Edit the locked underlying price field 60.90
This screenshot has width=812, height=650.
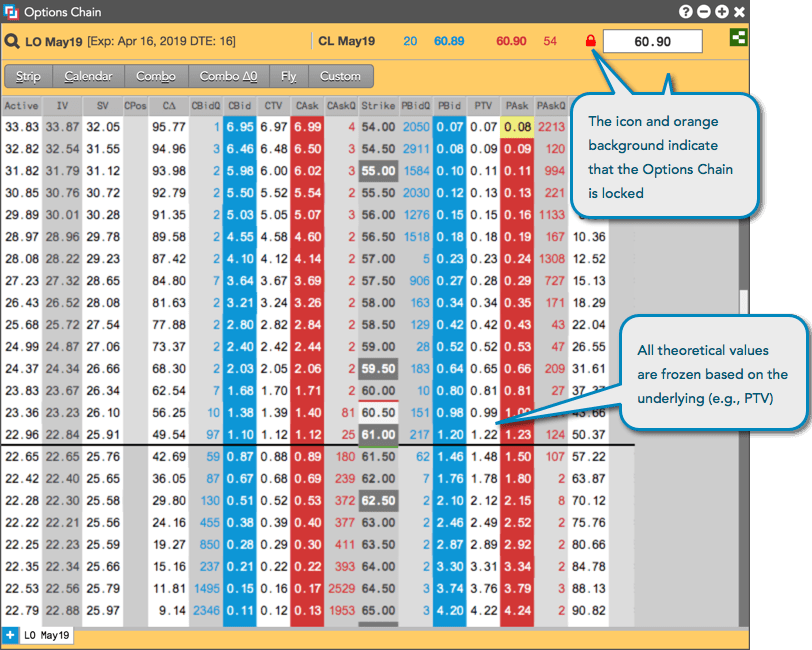(x=652, y=41)
